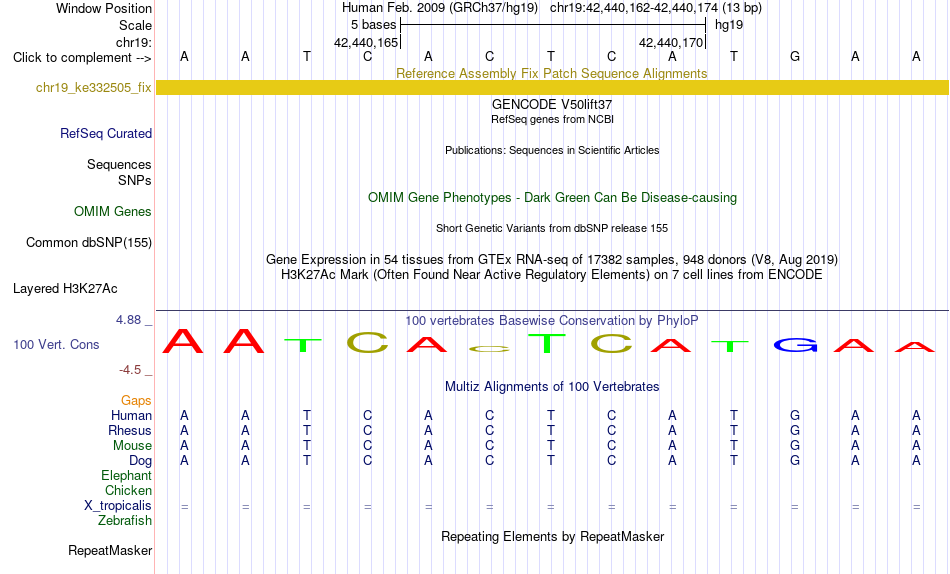Click Multiz Alignments of 100 Vertebrates title
The width and height of the screenshot is (950, 574).
pos(552,387)
